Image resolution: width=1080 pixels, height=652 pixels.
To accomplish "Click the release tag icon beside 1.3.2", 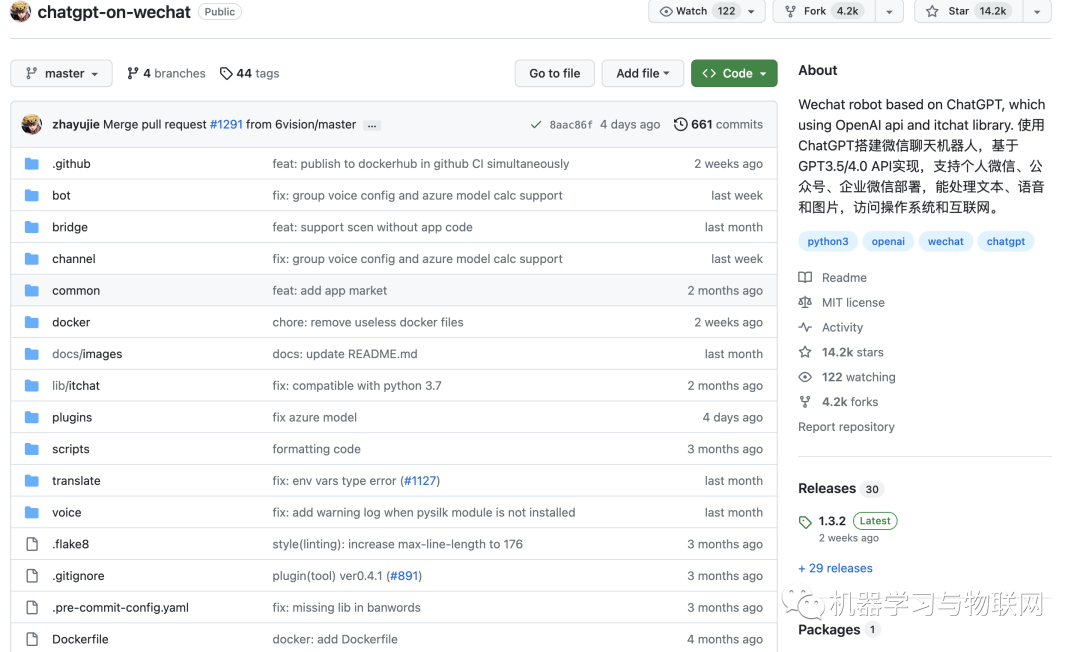I will pyautogui.click(x=805, y=522).
